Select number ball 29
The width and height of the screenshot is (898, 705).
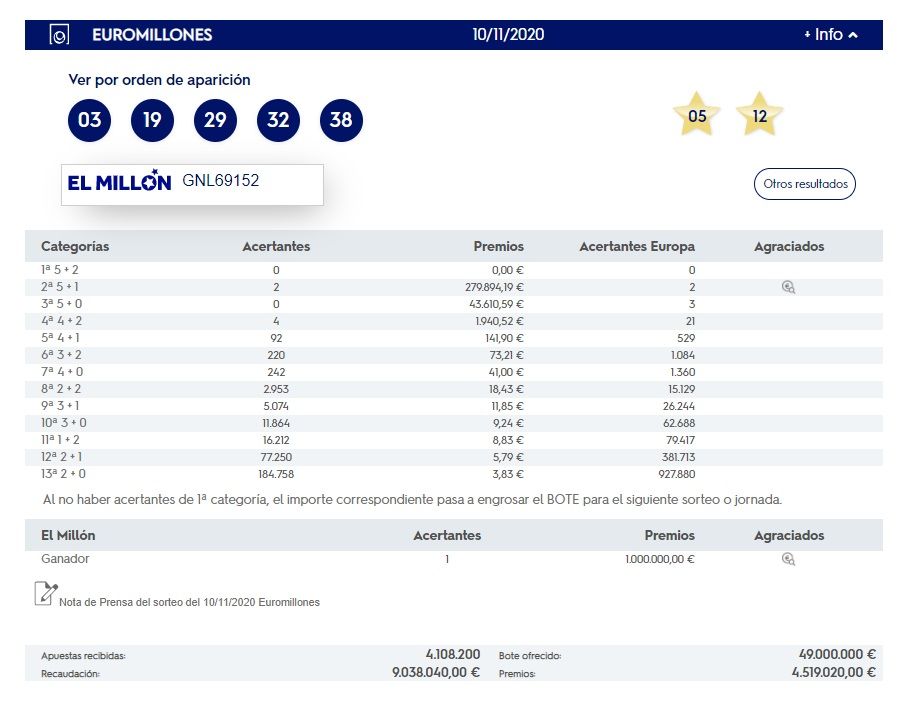click(215, 120)
